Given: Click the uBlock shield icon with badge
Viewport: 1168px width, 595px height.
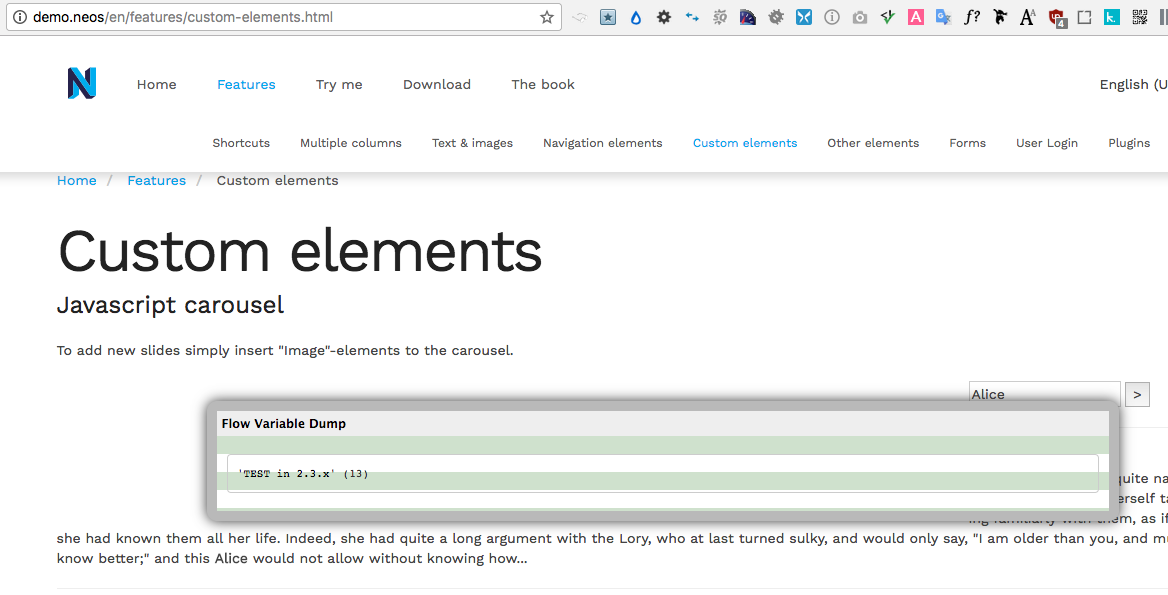Looking at the screenshot, I should pos(1057,17).
